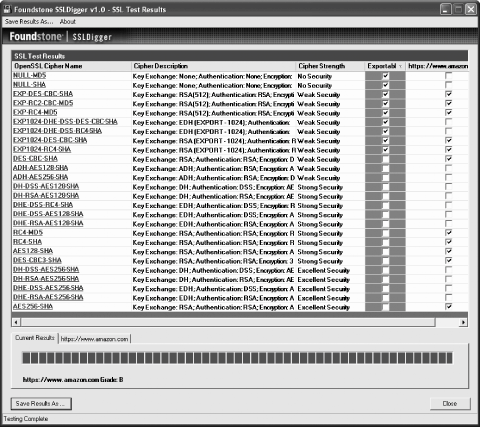The height and width of the screenshot is (427, 481).
Task: Open the Save Results As menu item
Action: [29, 22]
